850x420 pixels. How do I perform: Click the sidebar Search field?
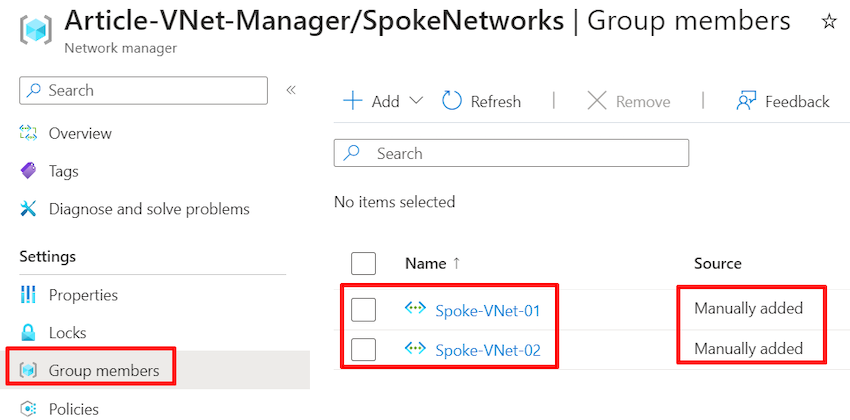tap(144, 90)
